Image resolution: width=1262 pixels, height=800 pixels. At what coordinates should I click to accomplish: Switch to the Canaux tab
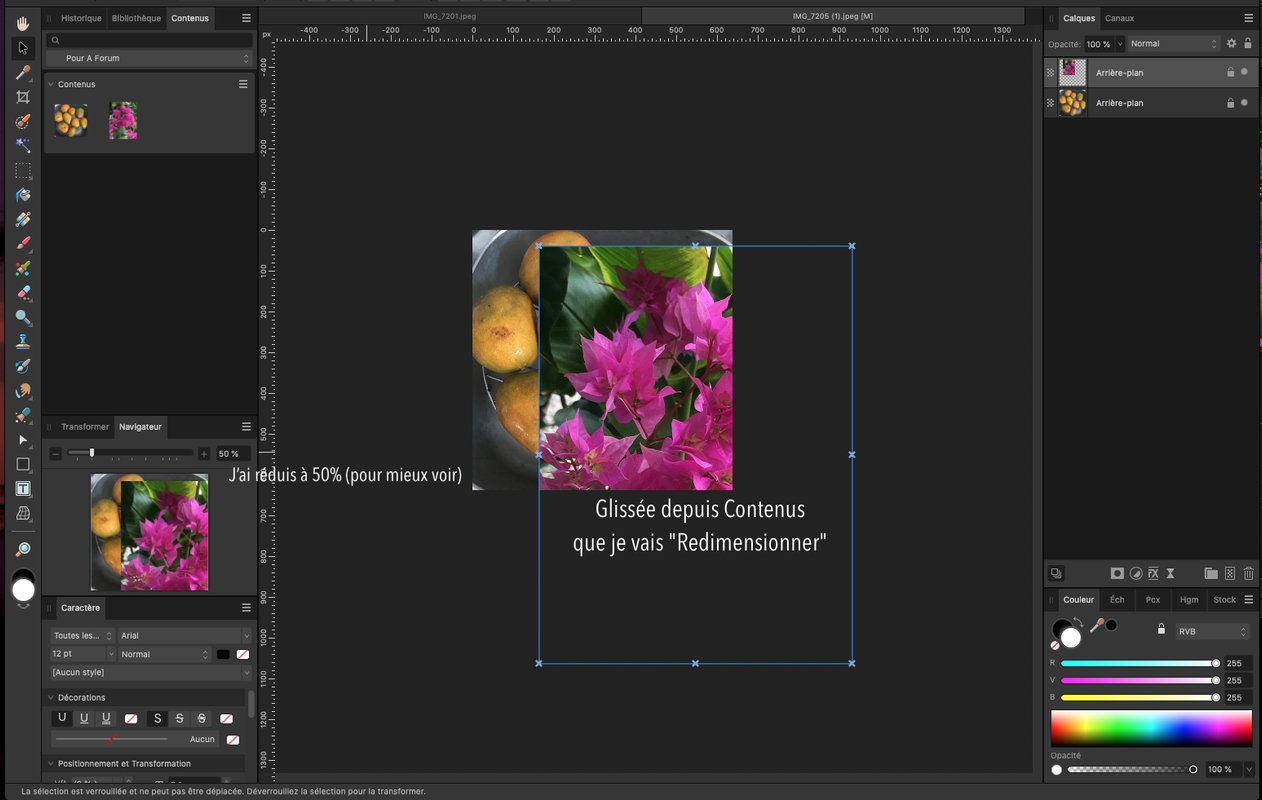point(1119,18)
